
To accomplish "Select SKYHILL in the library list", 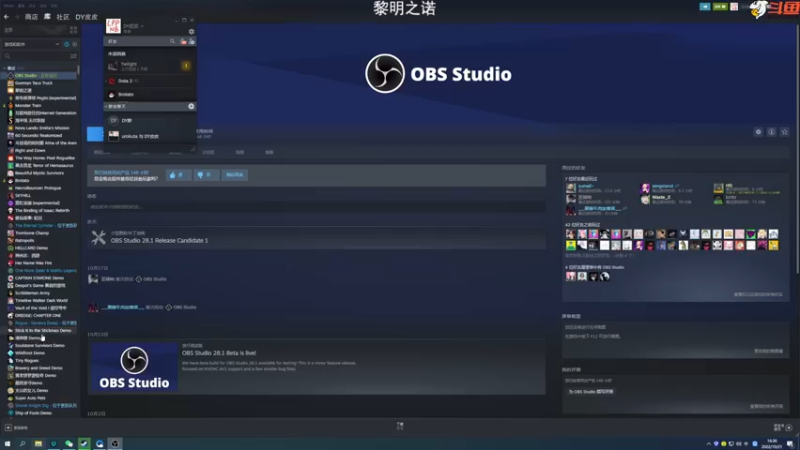I will [x=23, y=195].
